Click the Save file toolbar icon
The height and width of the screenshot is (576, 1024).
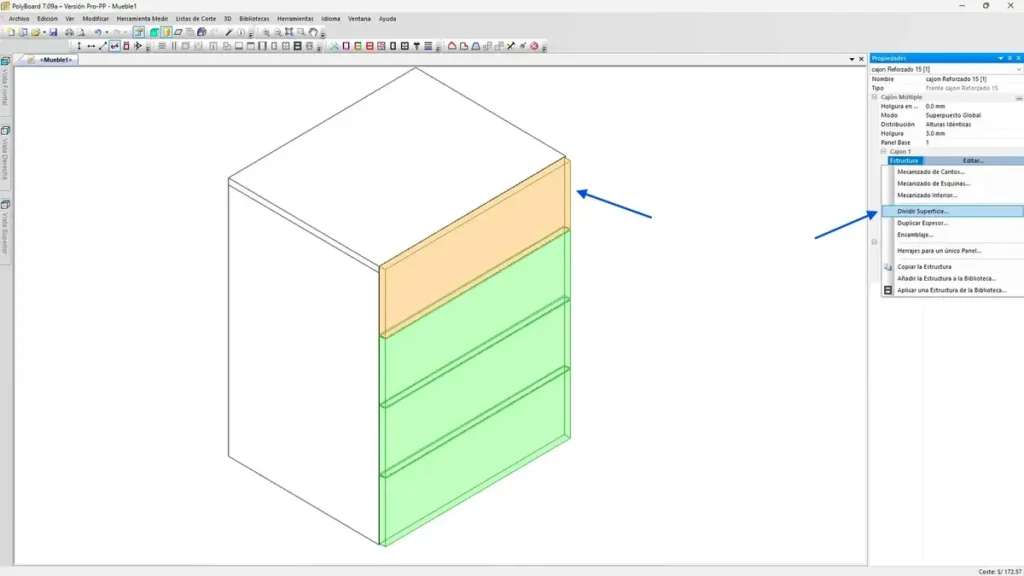53,32
